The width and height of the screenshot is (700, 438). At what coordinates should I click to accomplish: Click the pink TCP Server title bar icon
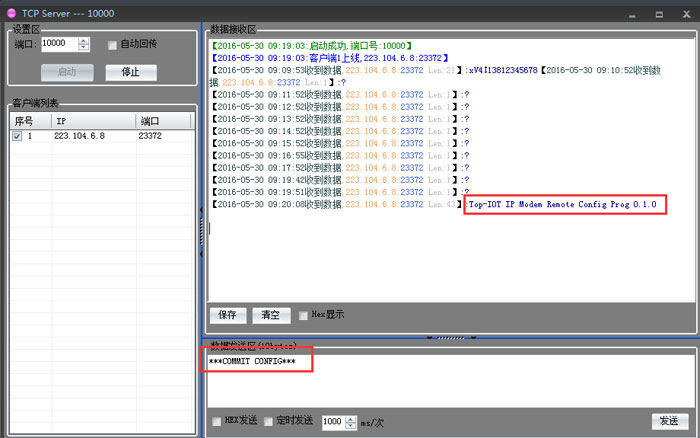pyautogui.click(x=9, y=13)
